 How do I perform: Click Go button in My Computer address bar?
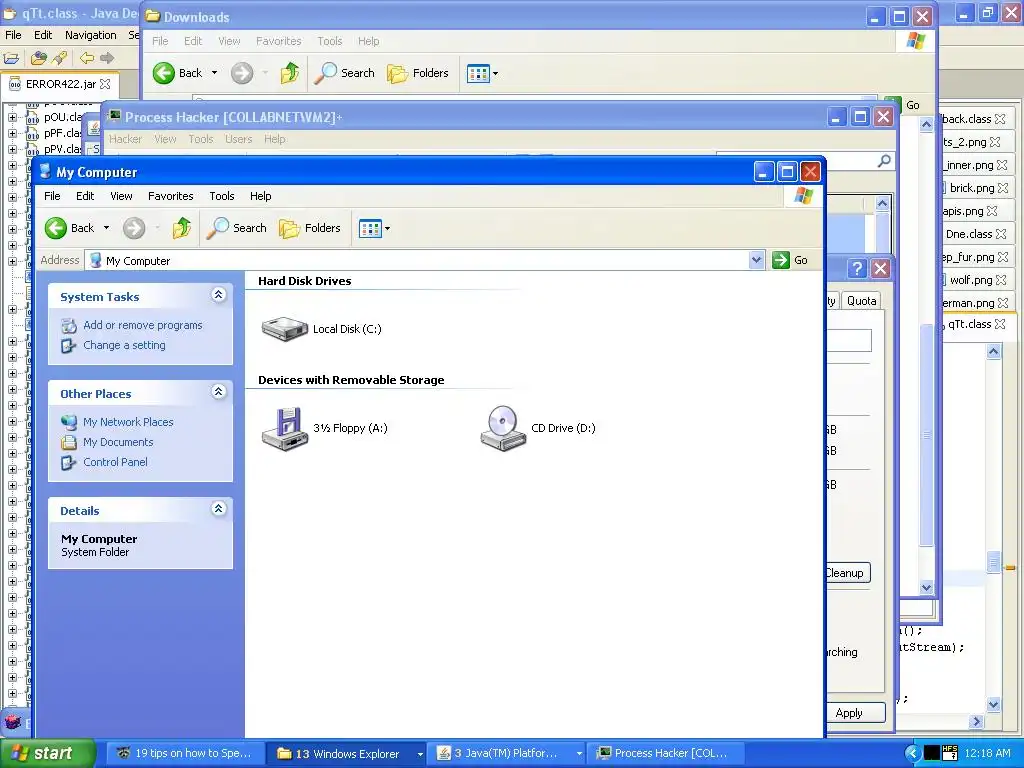point(790,260)
